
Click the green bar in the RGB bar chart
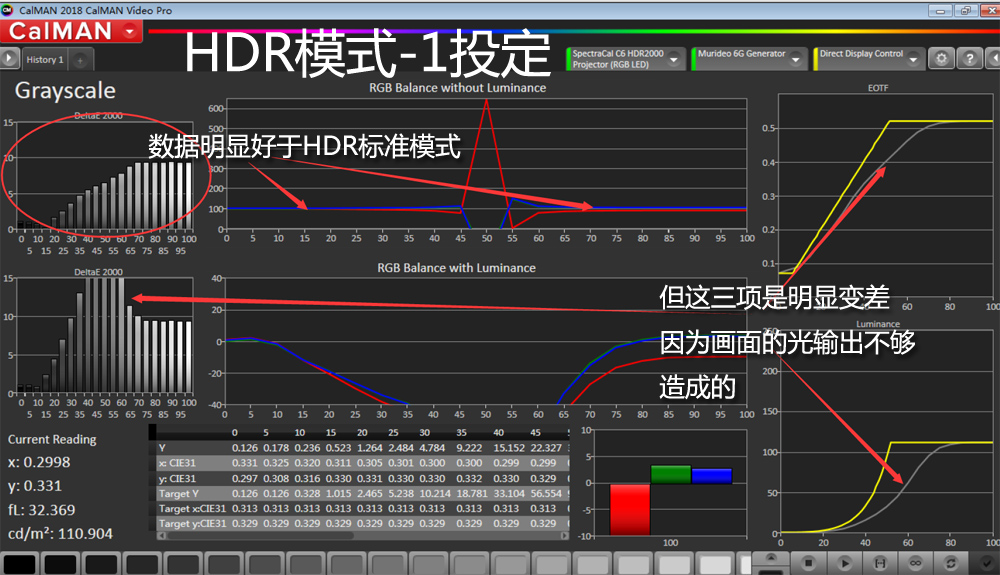point(671,474)
